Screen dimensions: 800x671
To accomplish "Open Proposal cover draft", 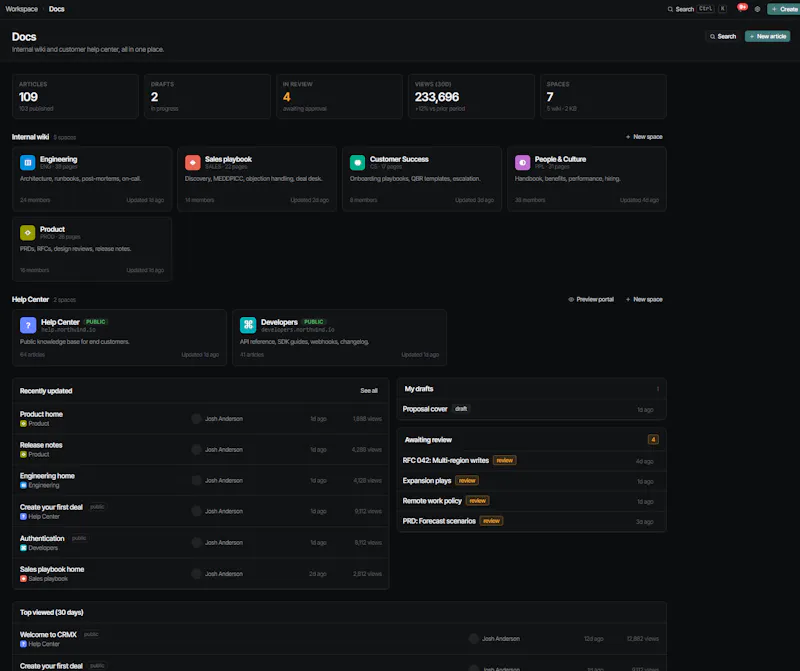I will click(425, 409).
